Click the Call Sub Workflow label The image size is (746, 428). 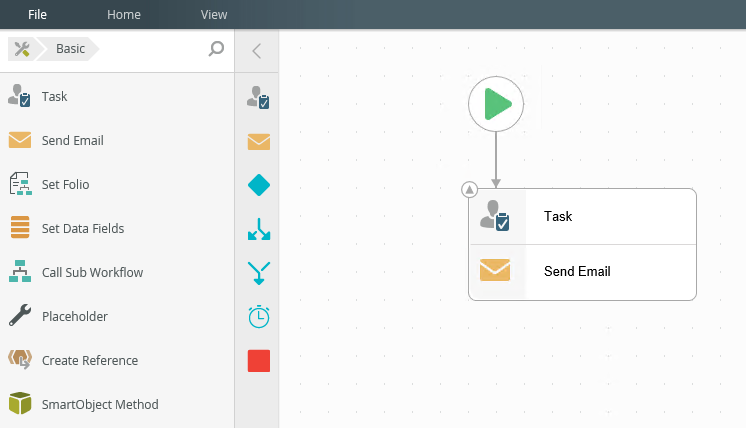click(x=92, y=272)
